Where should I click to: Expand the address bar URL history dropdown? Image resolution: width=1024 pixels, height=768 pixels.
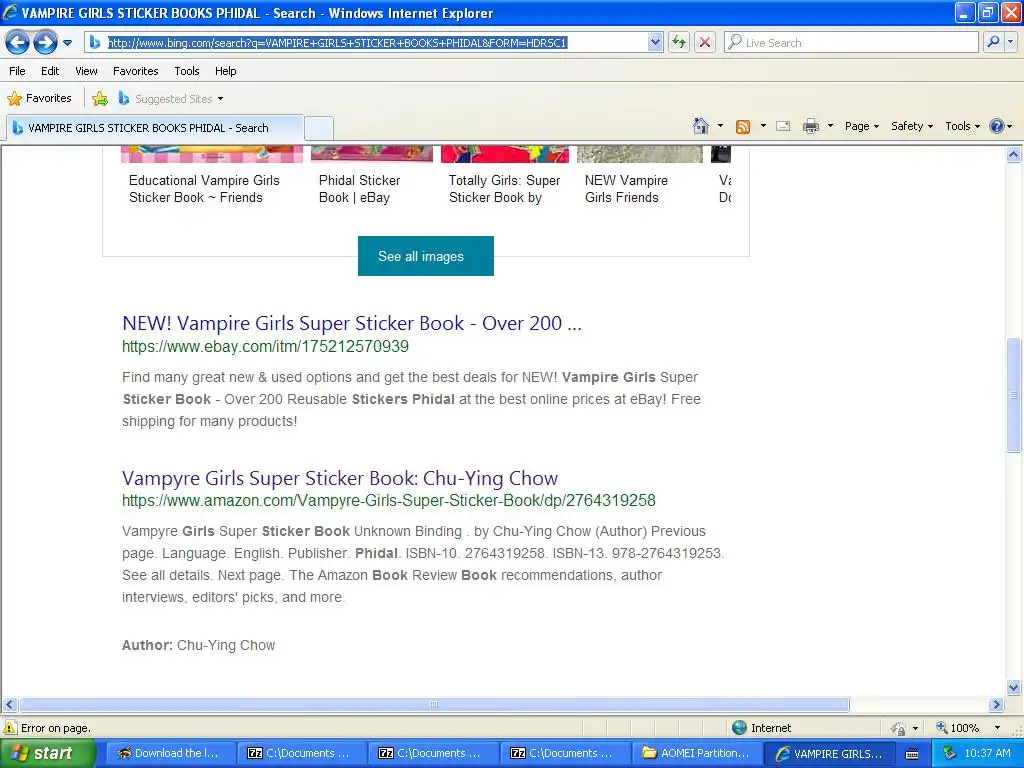coord(655,42)
